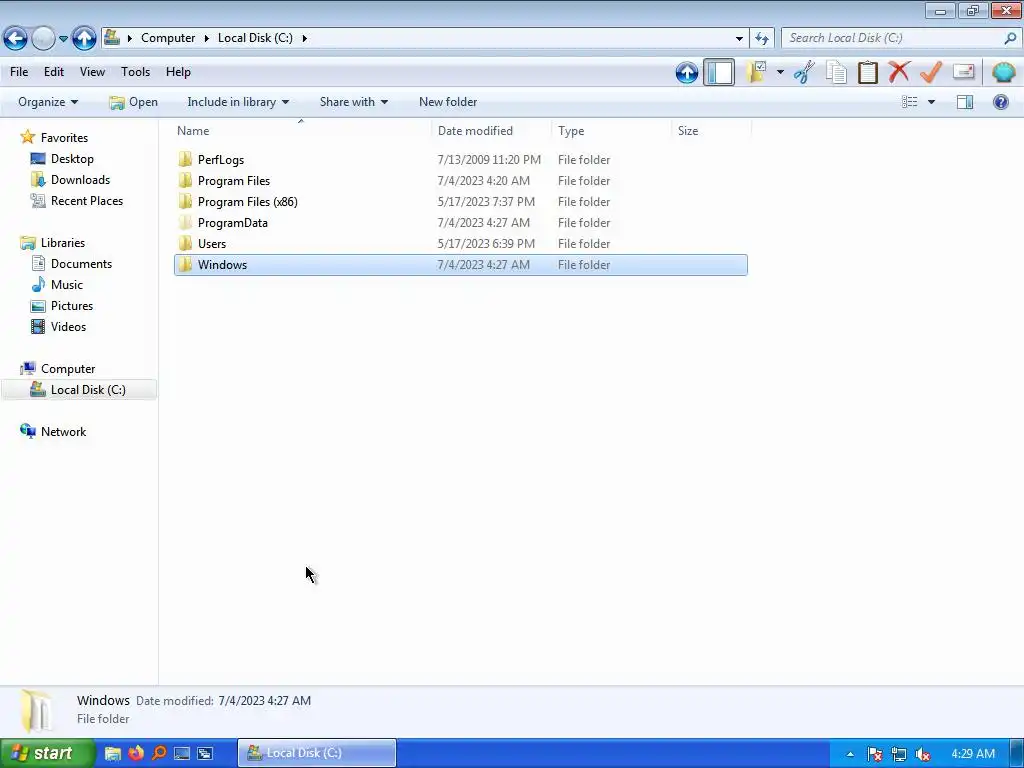Click the blue Up toolbar icon
The image size is (1024, 768).
click(687, 72)
